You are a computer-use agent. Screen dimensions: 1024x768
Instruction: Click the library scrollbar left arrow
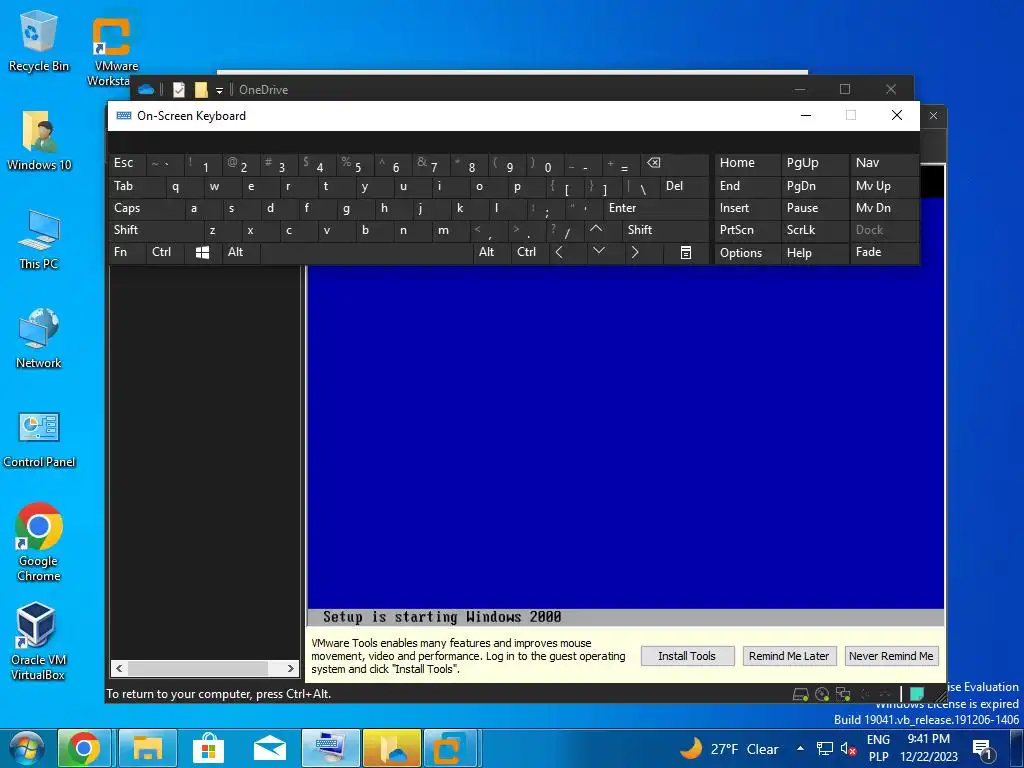tap(119, 668)
